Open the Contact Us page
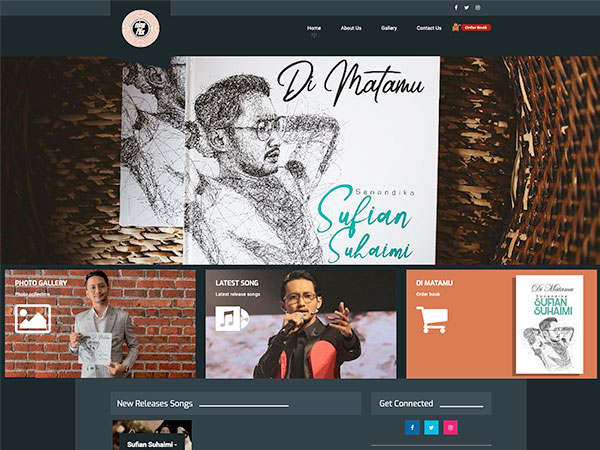The width and height of the screenshot is (600, 450). coord(429,28)
